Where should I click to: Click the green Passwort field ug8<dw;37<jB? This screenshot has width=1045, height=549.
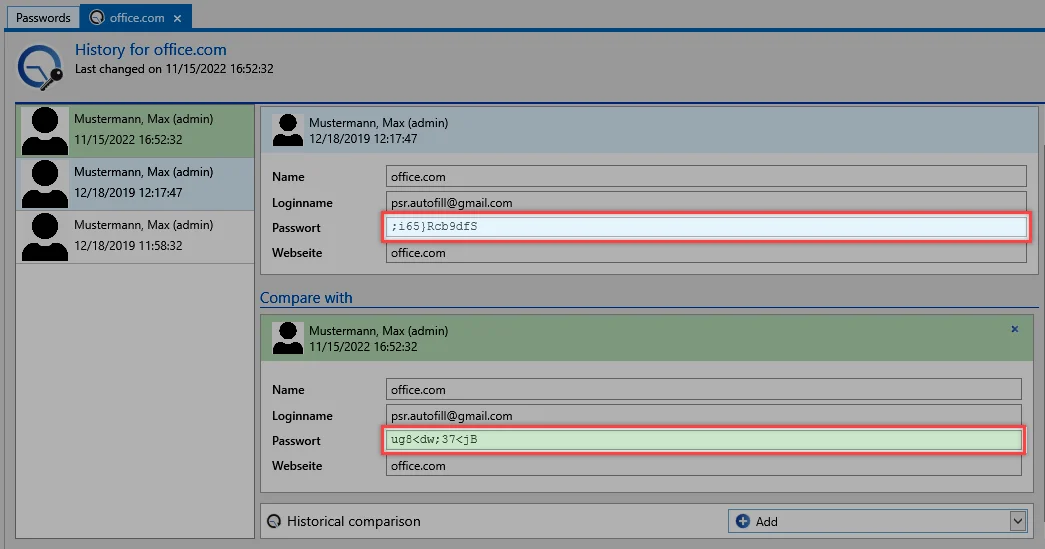(x=704, y=440)
